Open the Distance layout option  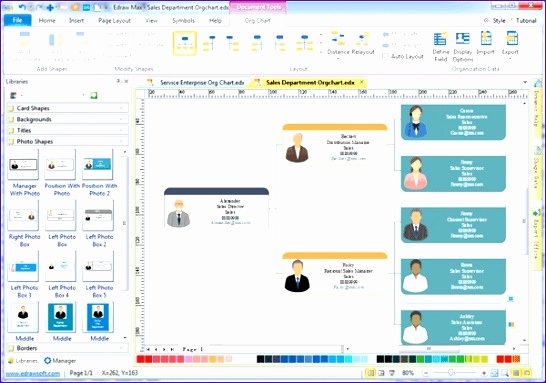point(338,44)
